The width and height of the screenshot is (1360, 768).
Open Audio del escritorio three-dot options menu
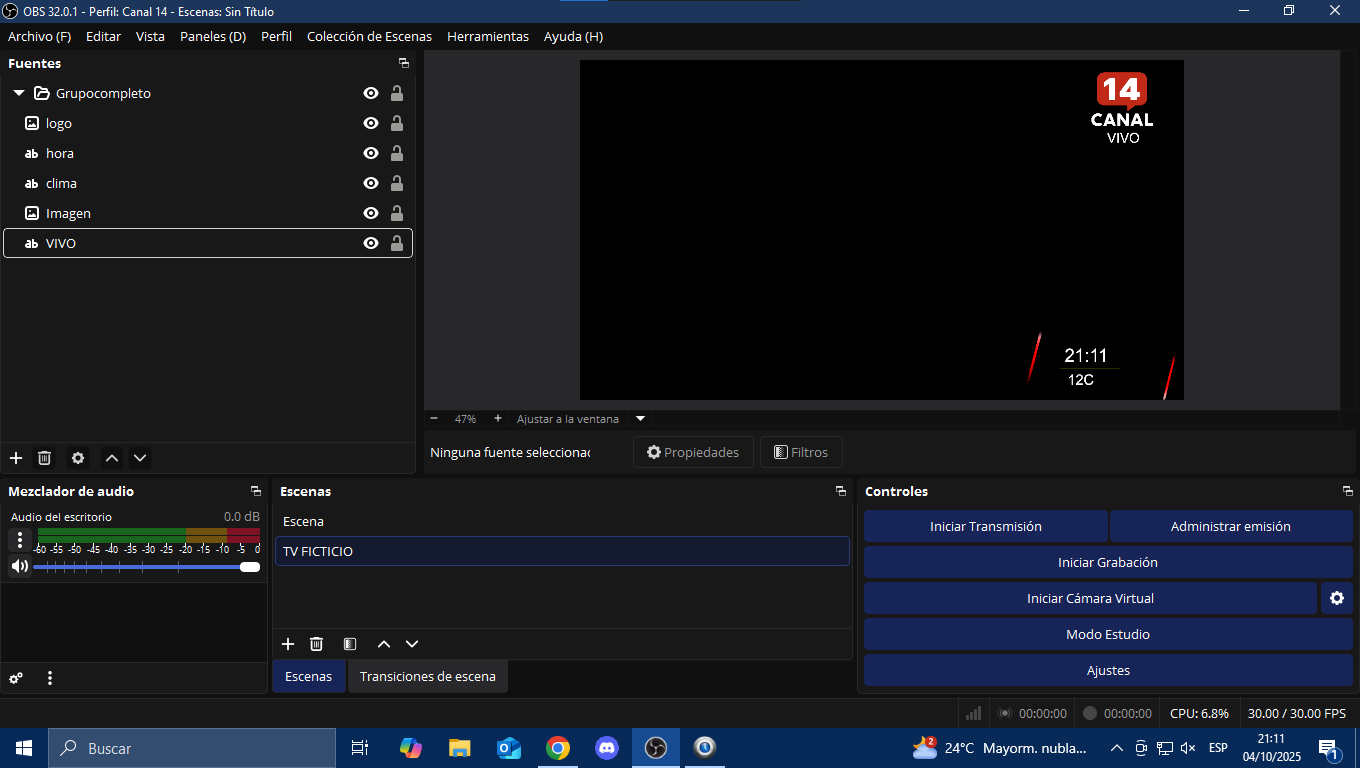tap(20, 541)
